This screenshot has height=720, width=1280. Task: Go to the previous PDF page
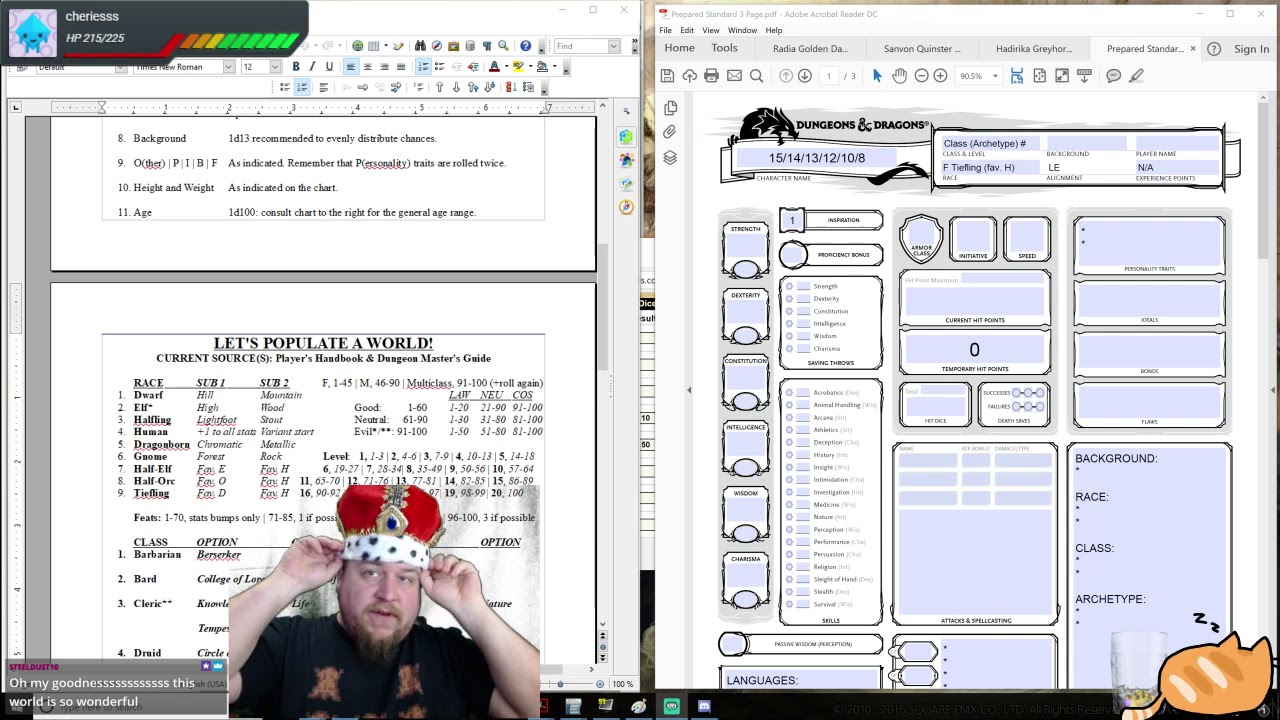[786, 76]
